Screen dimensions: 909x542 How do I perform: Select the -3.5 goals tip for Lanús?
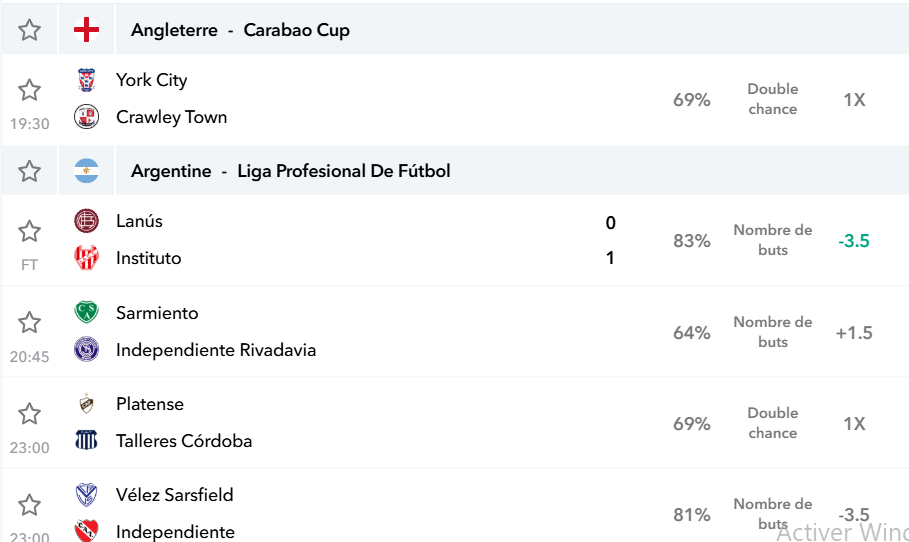[854, 241]
